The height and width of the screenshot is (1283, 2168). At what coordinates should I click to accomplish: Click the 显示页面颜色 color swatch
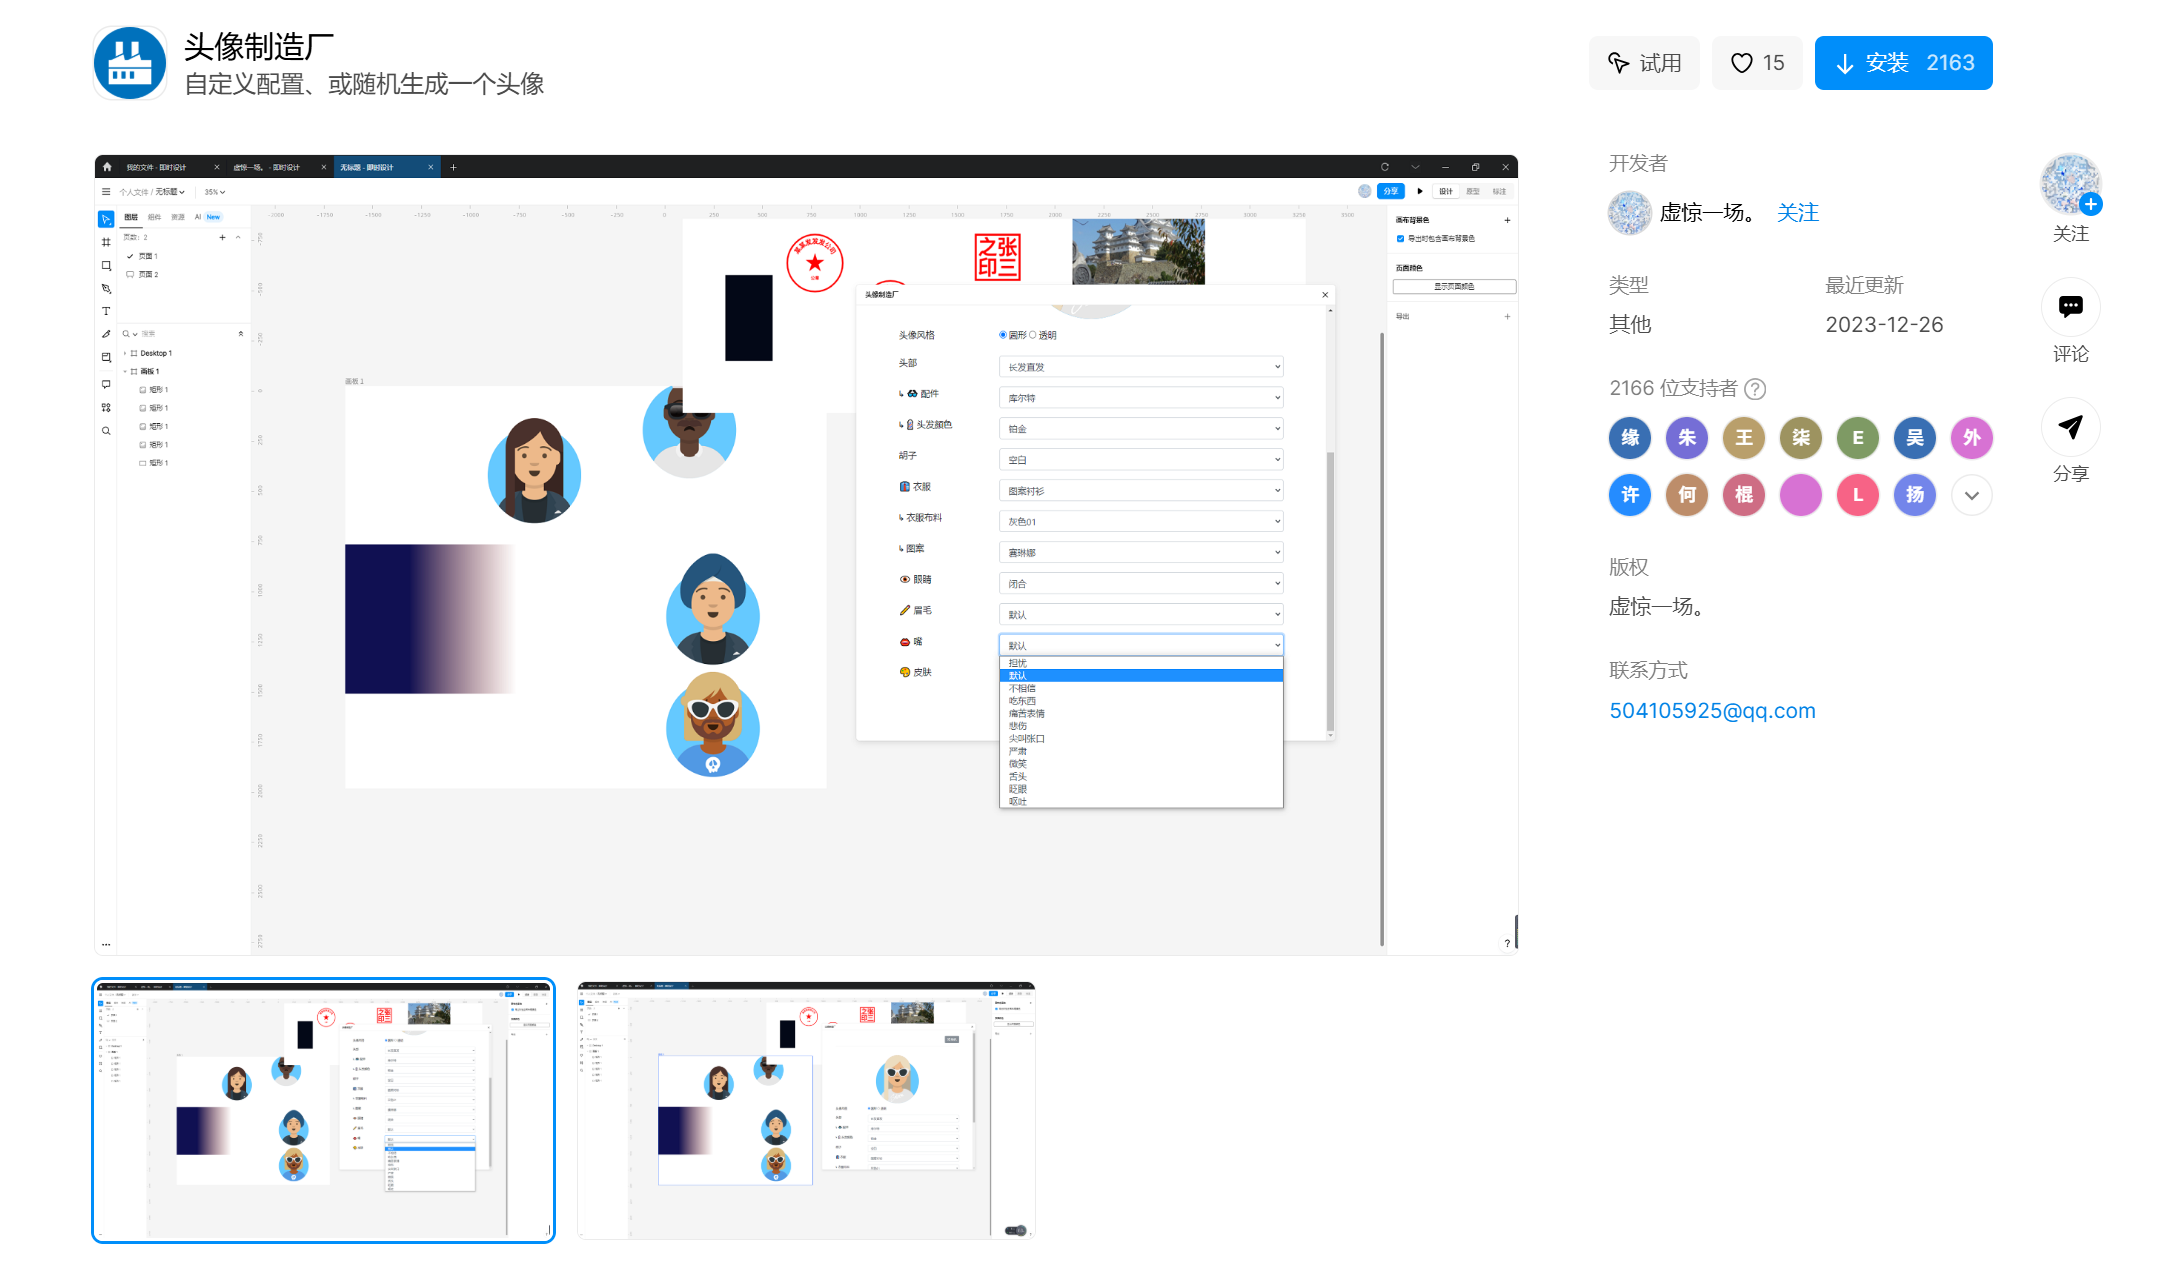click(1453, 286)
